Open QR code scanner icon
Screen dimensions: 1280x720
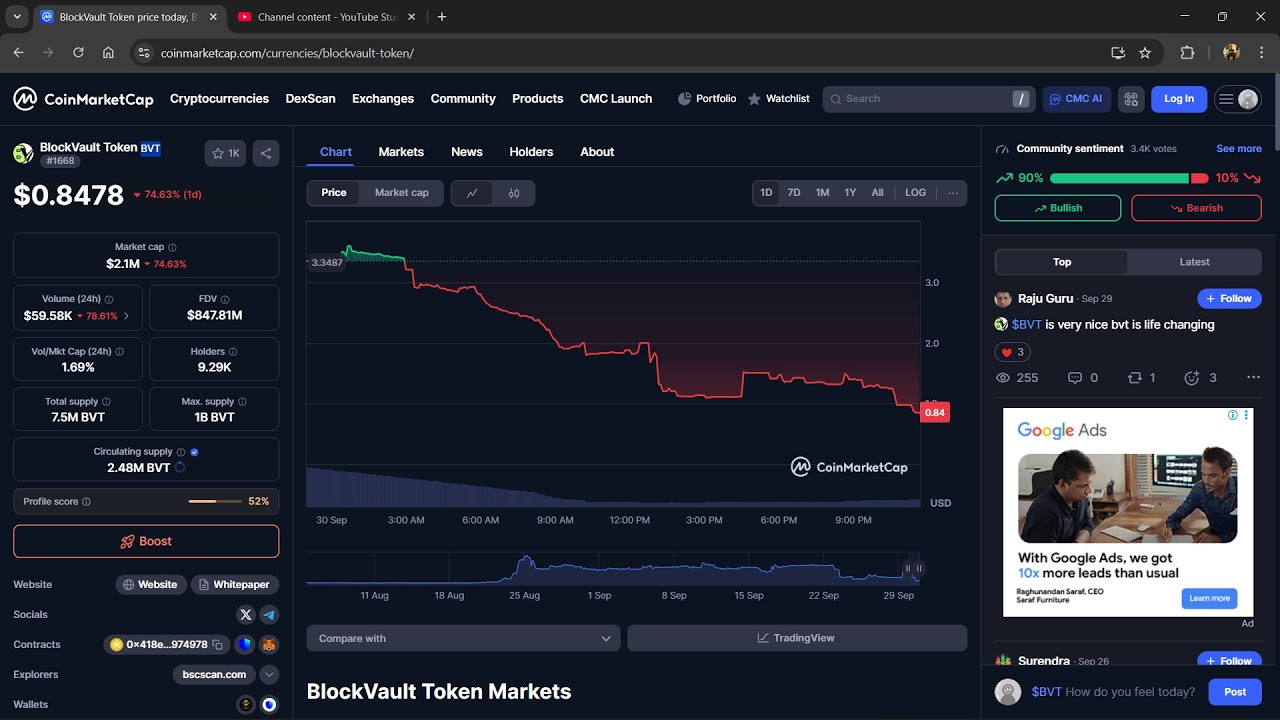[1131, 99]
